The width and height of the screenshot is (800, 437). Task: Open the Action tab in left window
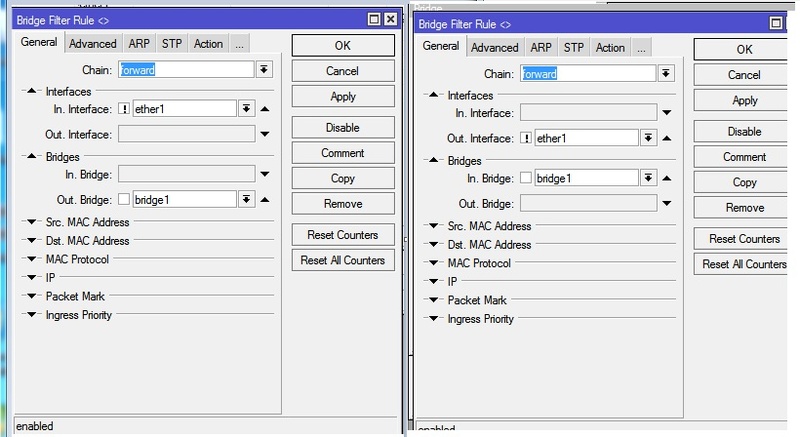click(x=208, y=44)
